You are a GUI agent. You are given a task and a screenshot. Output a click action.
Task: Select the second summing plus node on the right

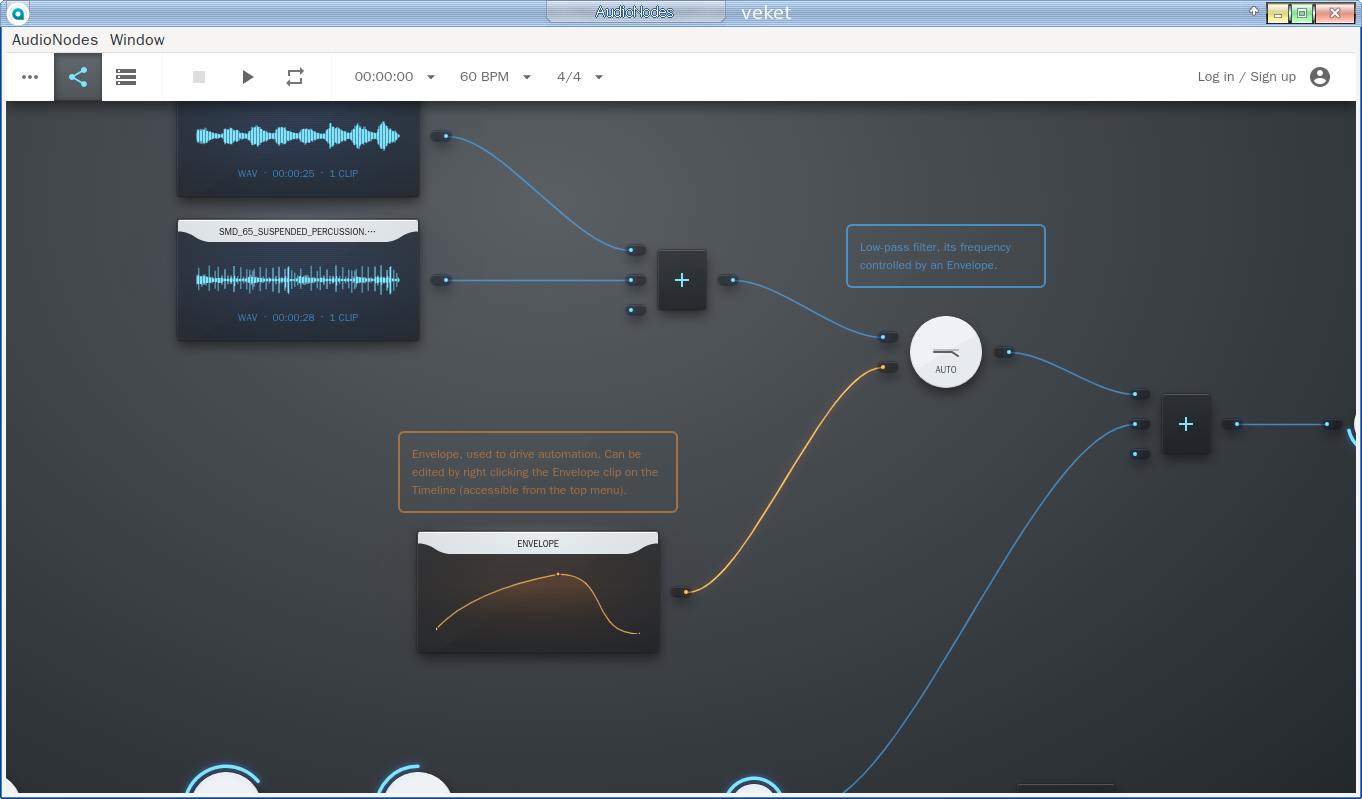tap(1186, 424)
